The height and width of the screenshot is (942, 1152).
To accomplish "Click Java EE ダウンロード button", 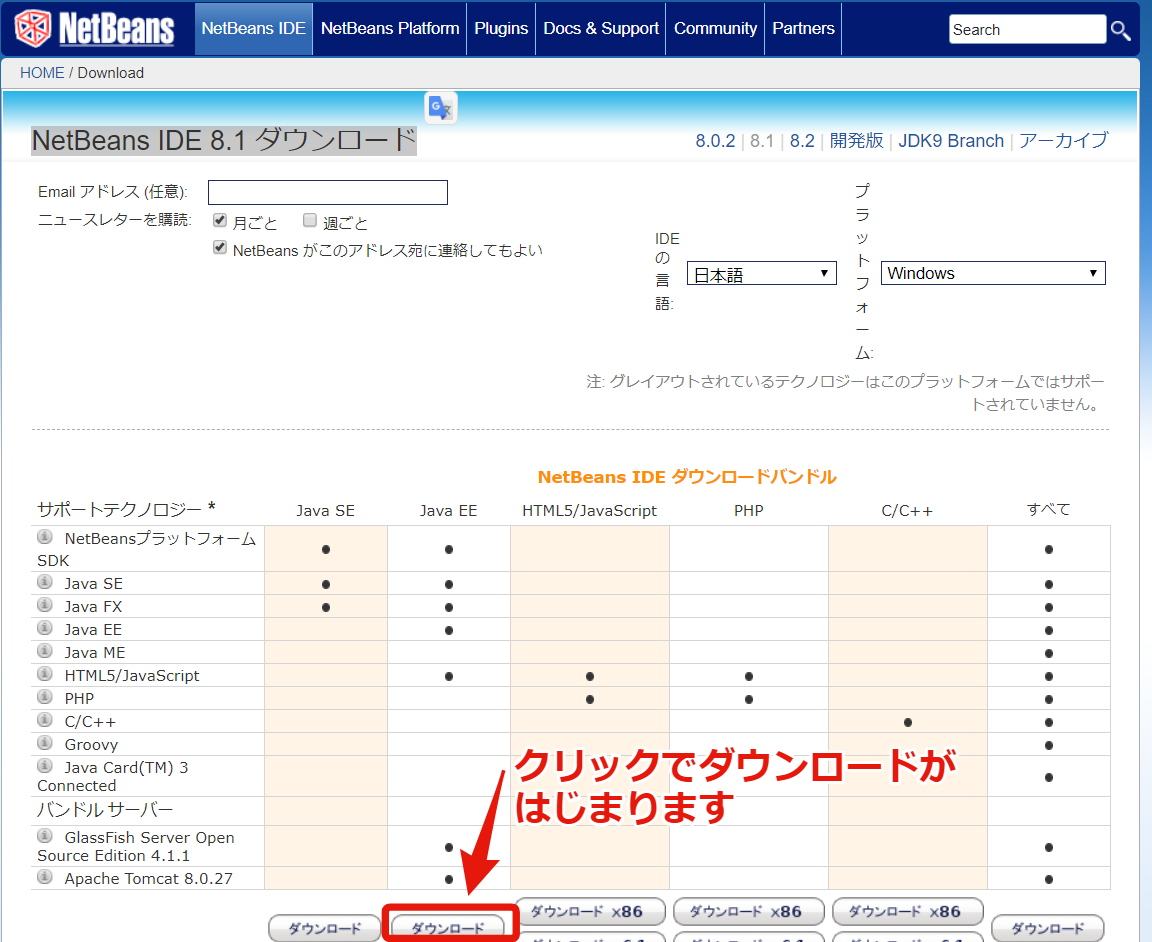I will click(x=448, y=928).
